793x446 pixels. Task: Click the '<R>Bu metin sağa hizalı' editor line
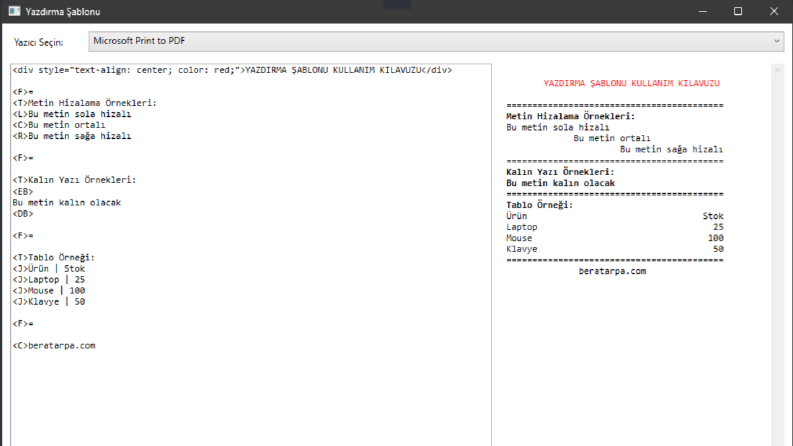tap(72, 137)
